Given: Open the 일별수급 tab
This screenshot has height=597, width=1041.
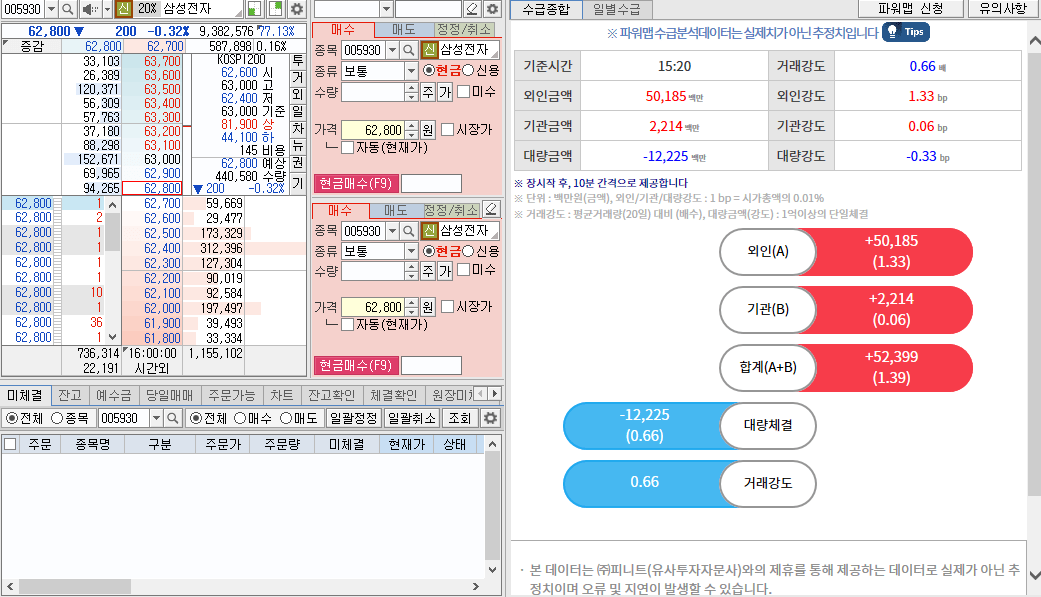Looking at the screenshot, I should (617, 9).
